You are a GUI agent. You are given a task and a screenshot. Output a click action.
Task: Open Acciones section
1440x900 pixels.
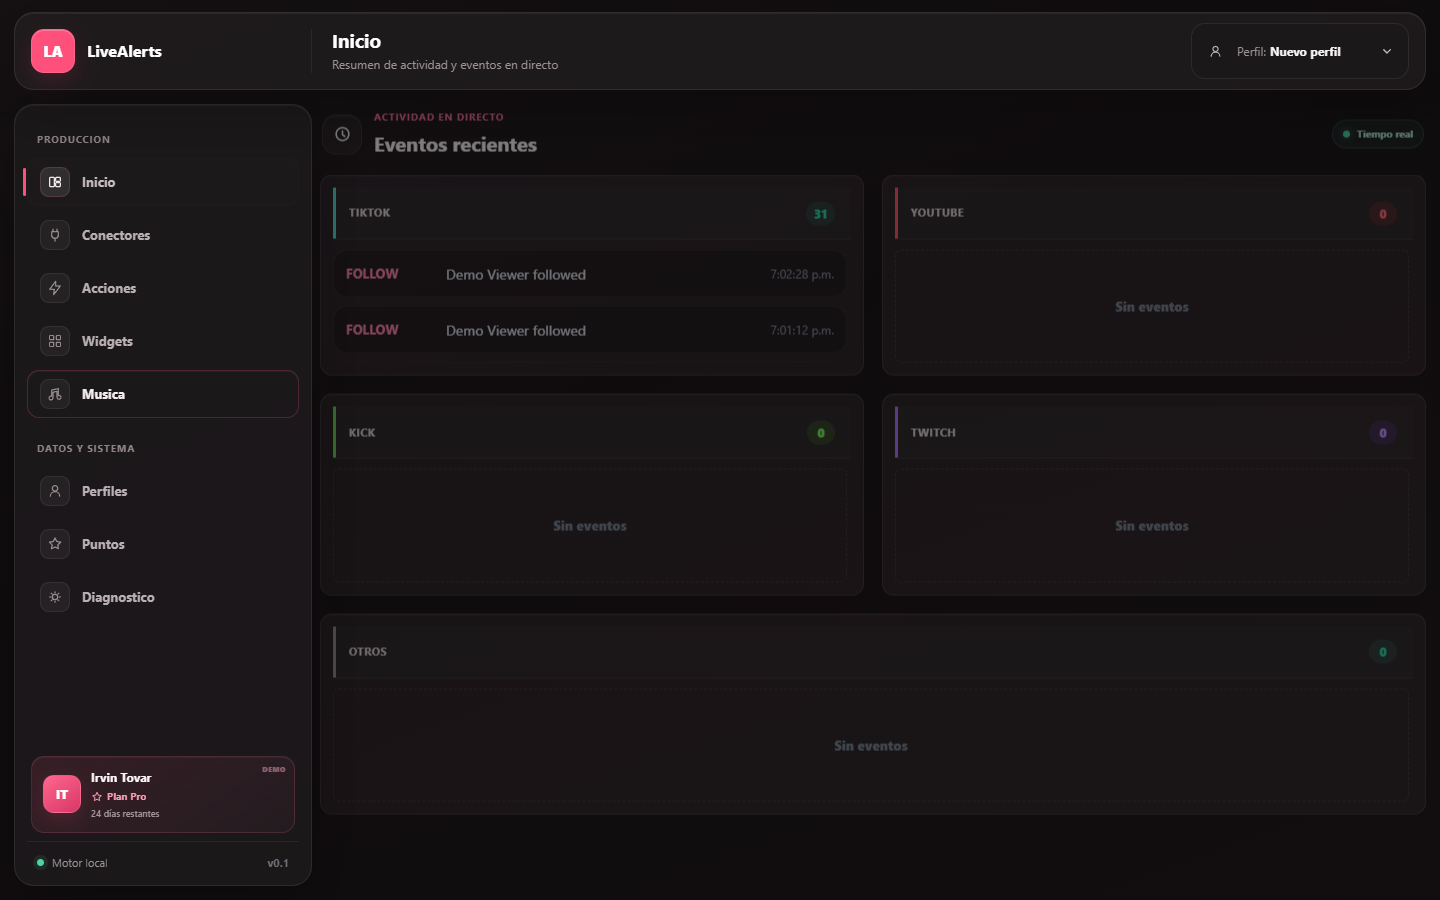click(x=163, y=288)
